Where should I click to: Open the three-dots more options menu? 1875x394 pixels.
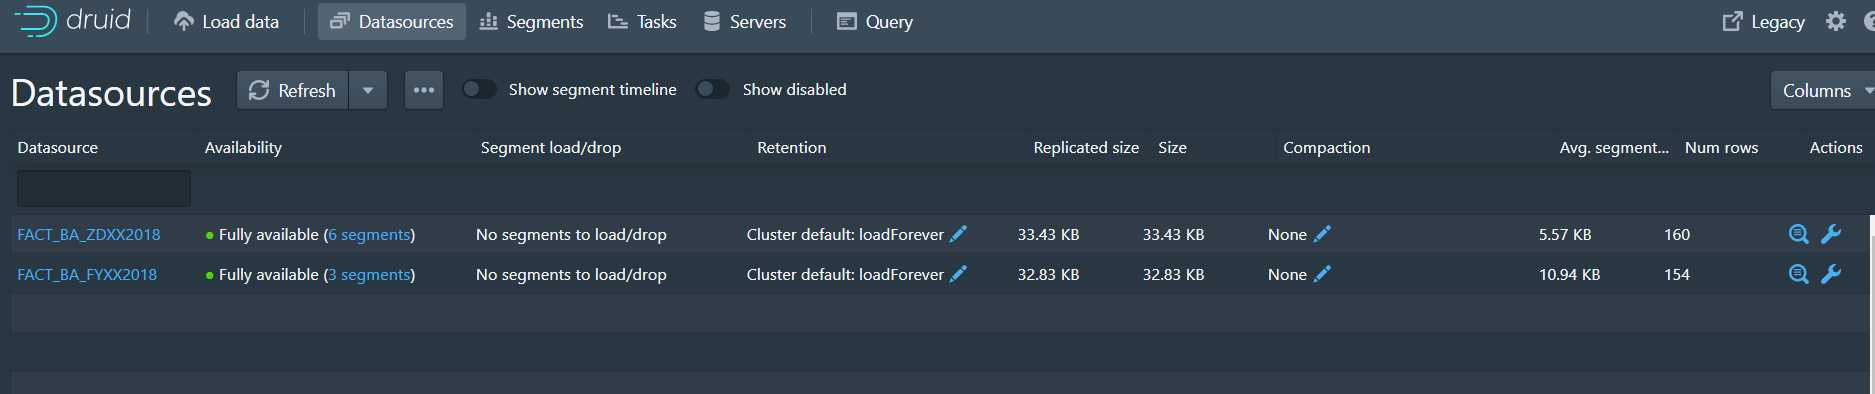coord(424,90)
